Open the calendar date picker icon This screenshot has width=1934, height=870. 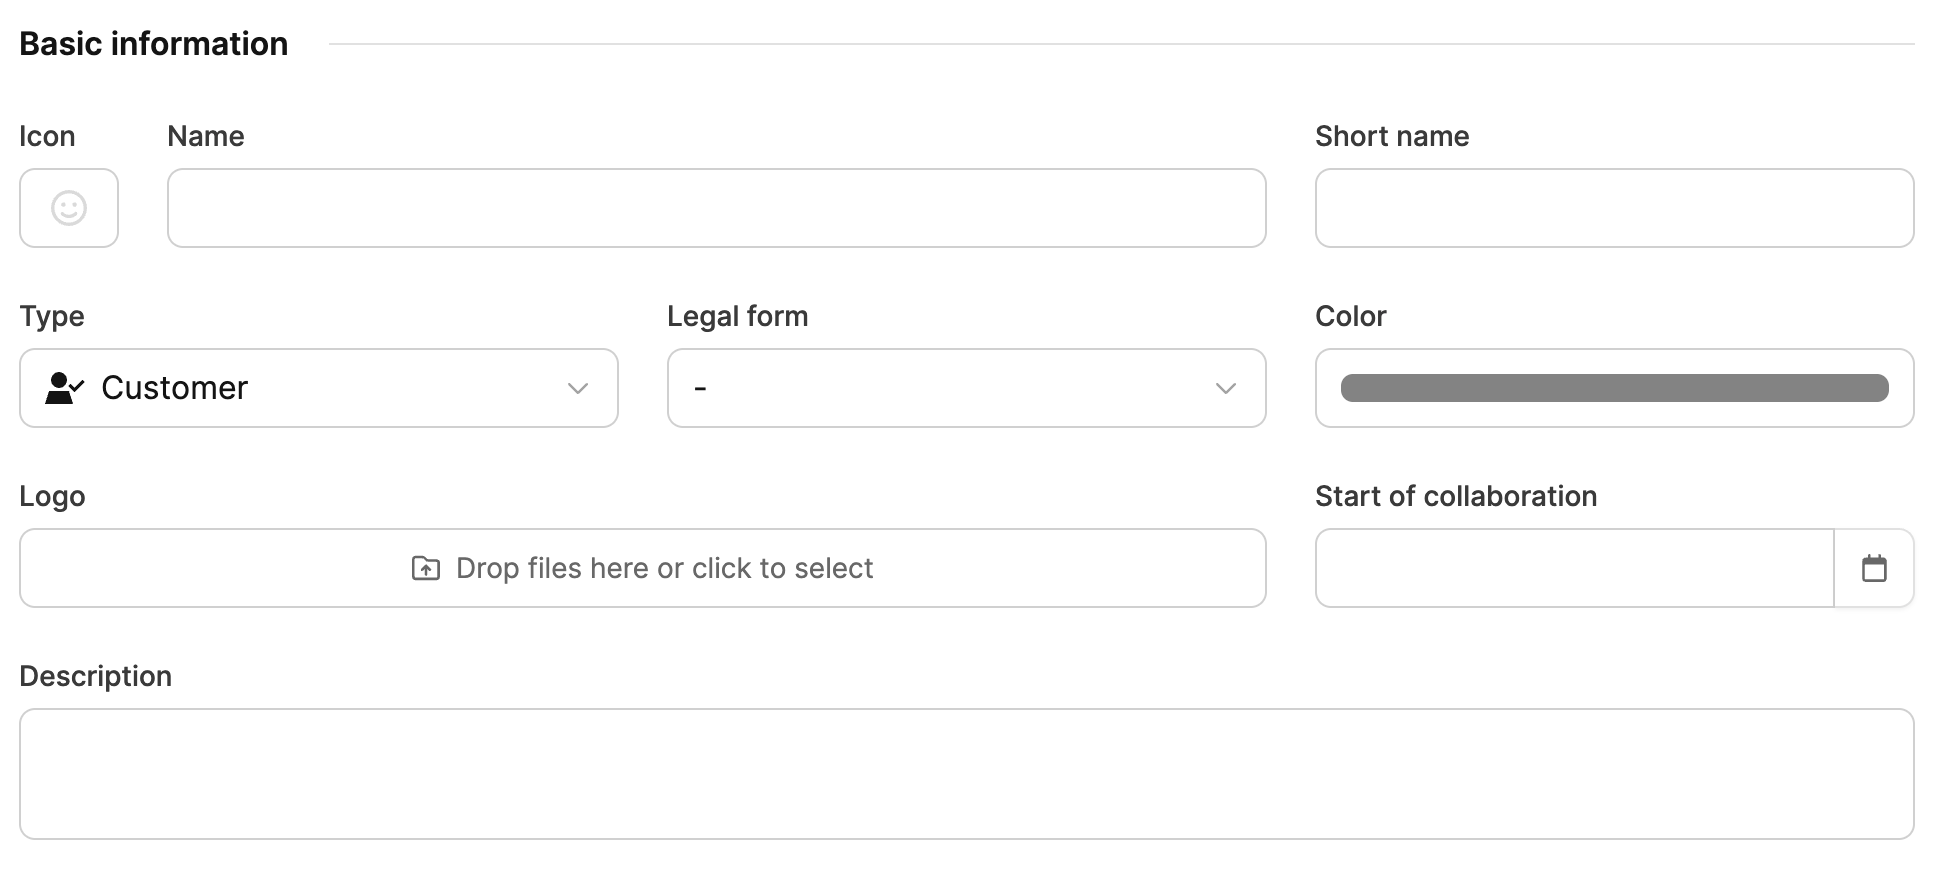[1874, 568]
